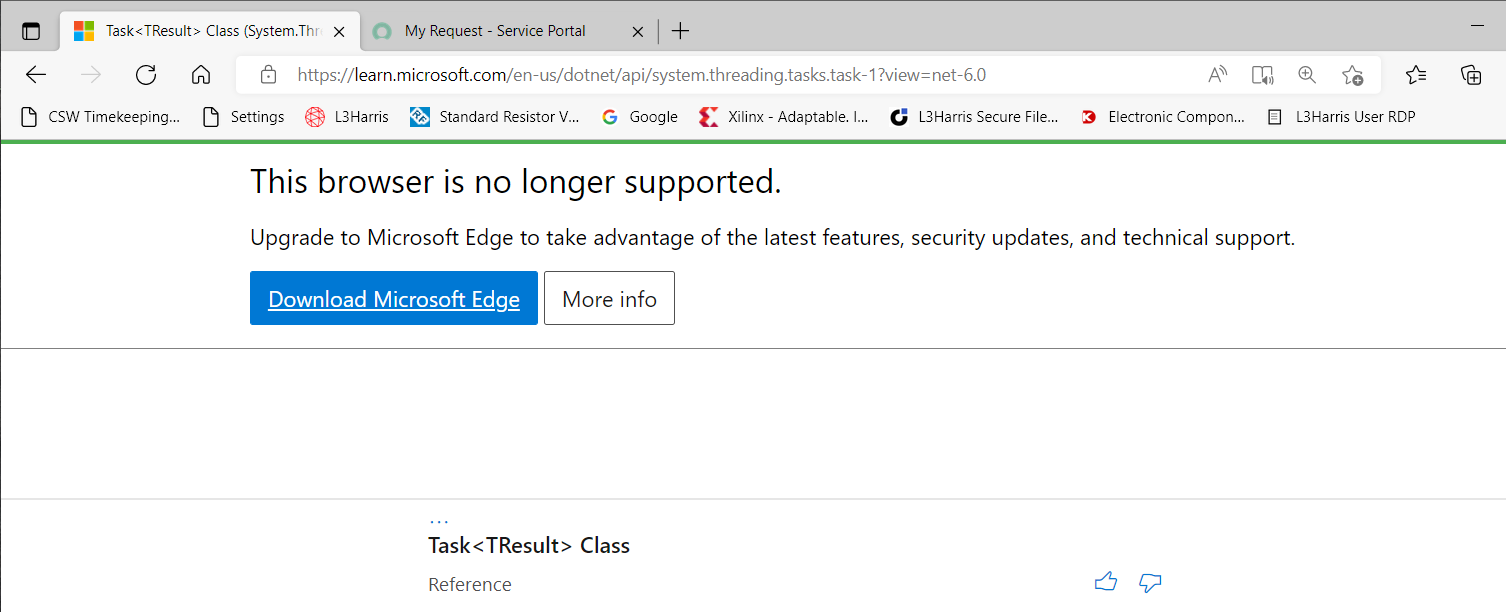This screenshot has width=1506, height=612.
Task: Open the Immersive Reader icon
Action: click(x=1262, y=74)
